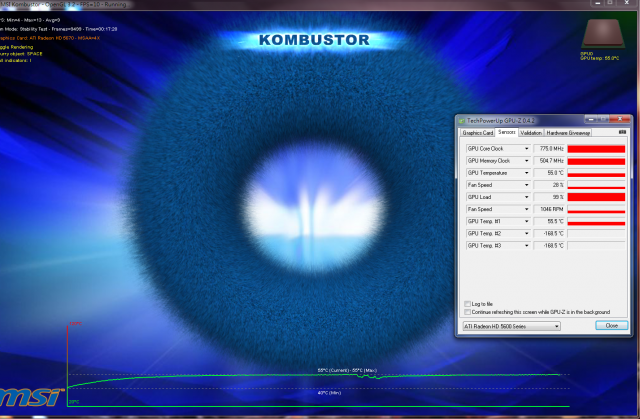This screenshot has height=419, width=640.
Task: Click the Graphics Card ATI Radeon overlay line
Action: (x=50, y=38)
